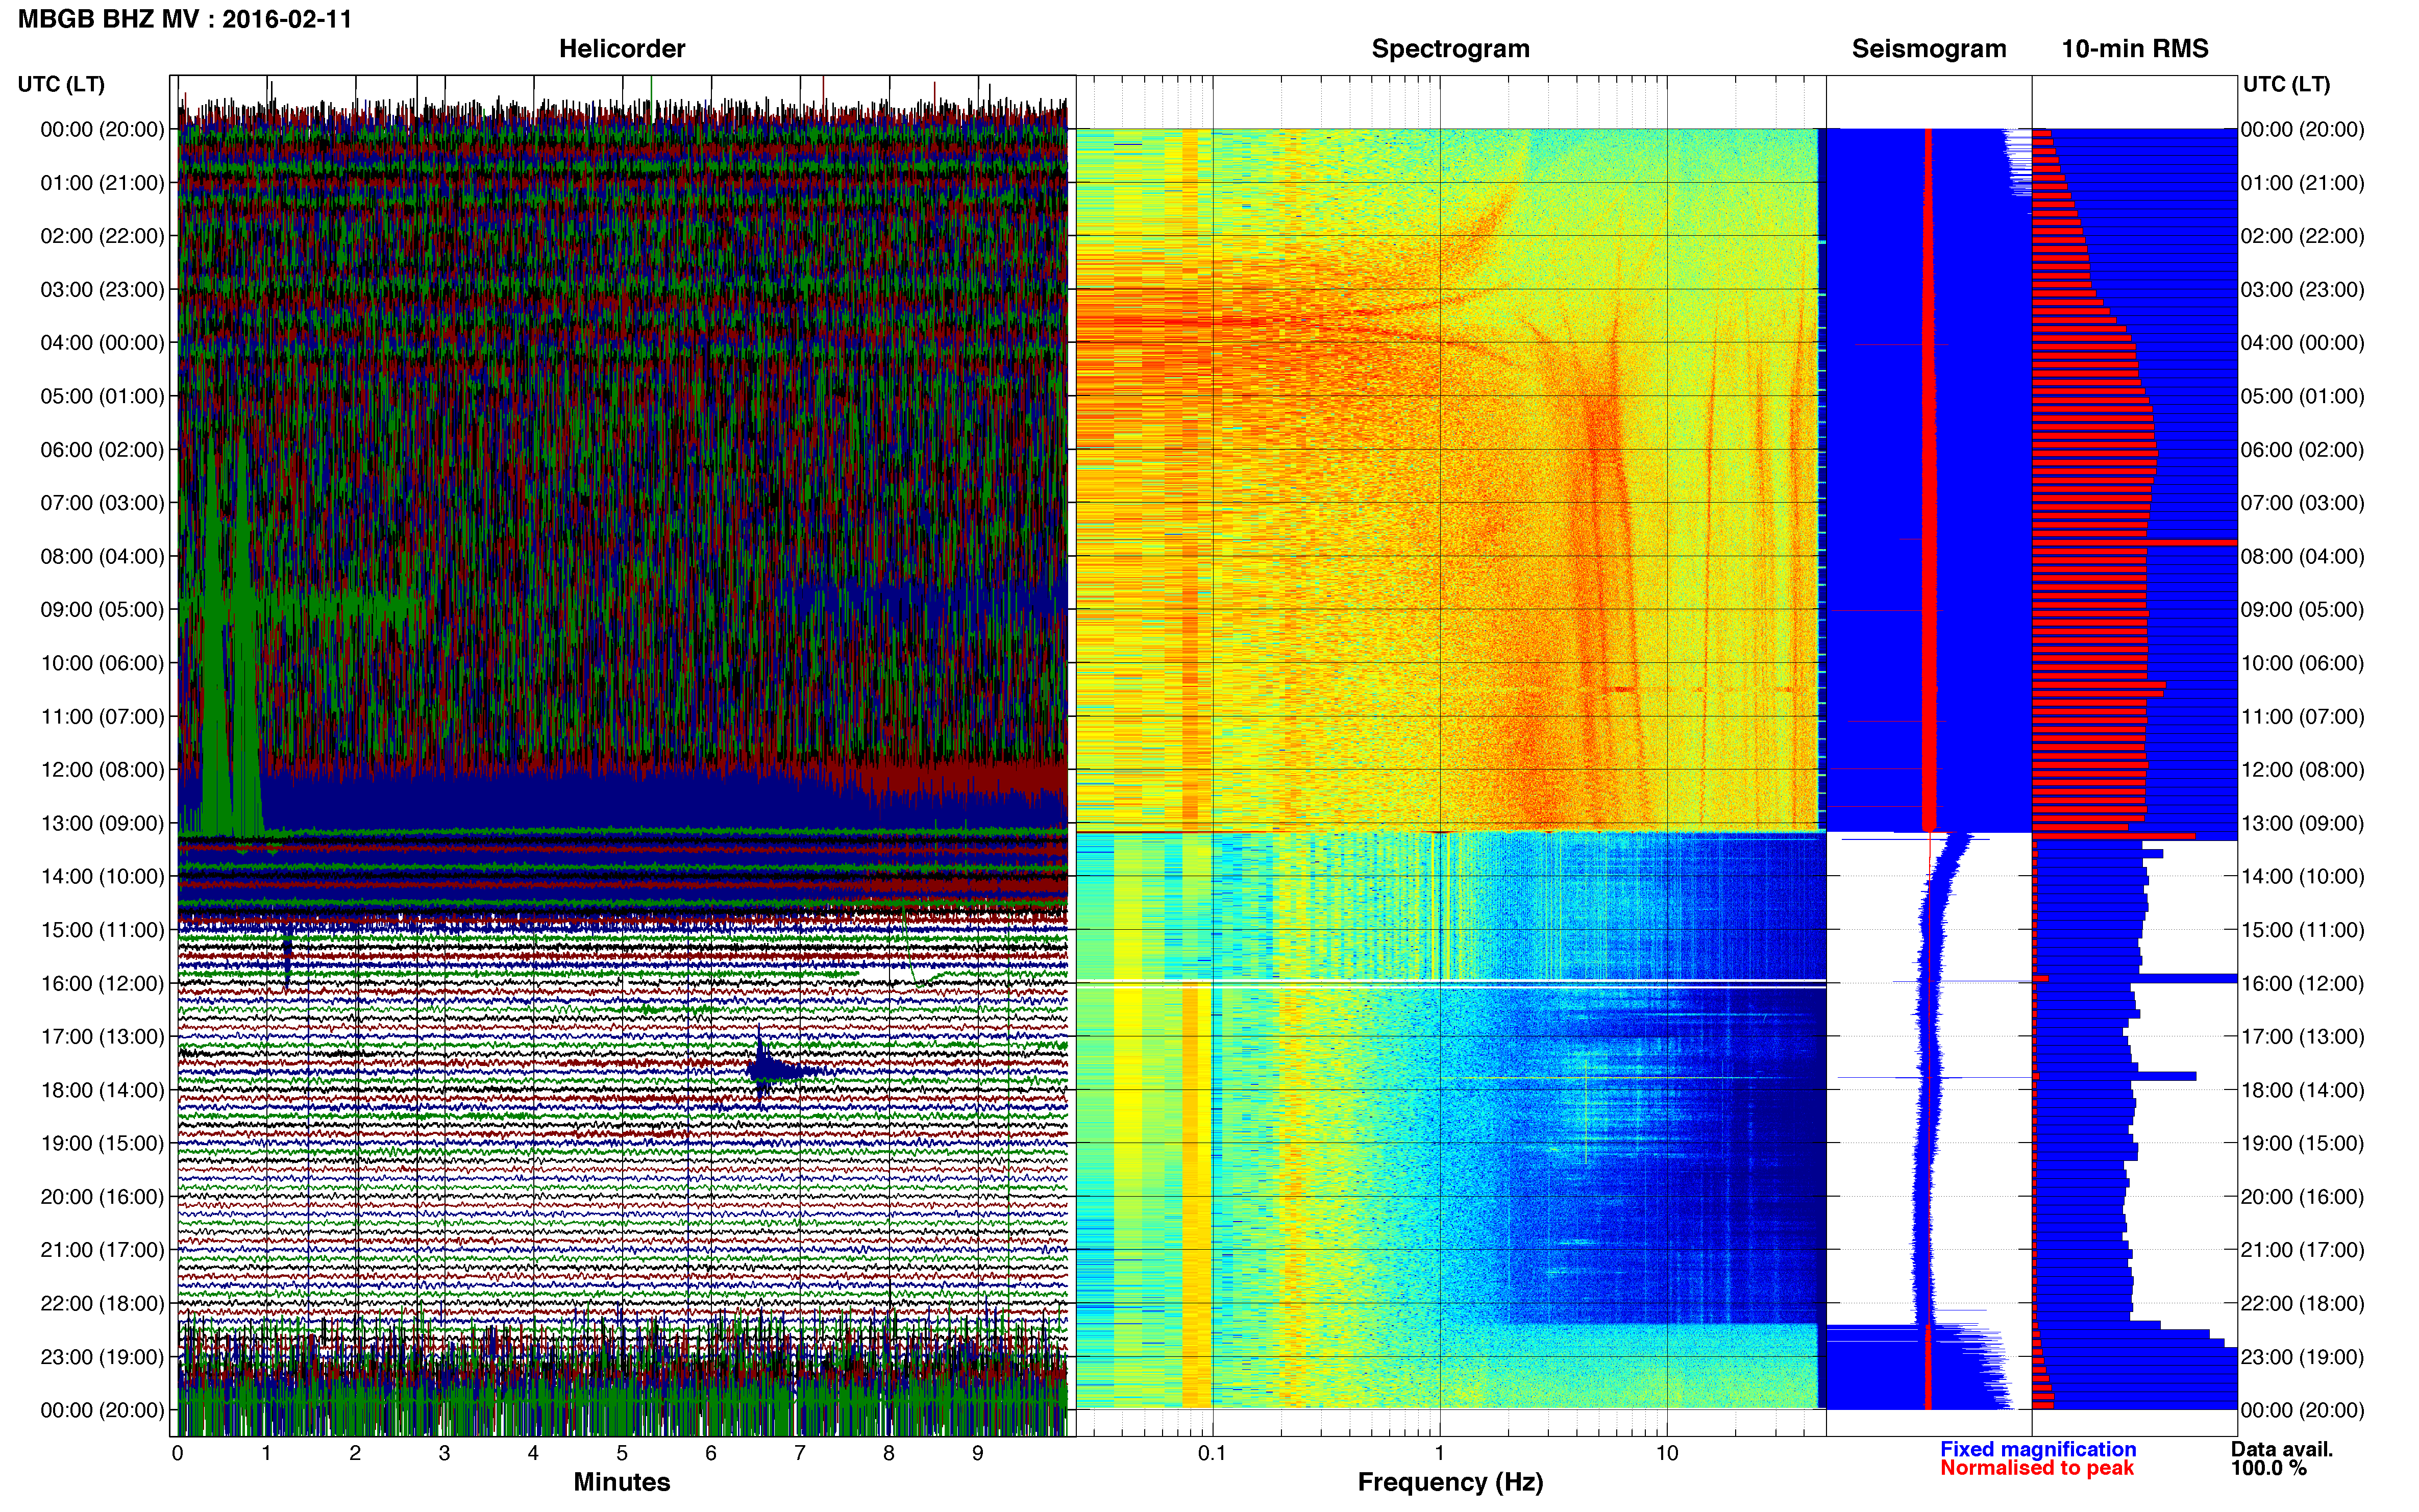Screen dimensions: 2419x1512
Task: Click left-axis time label 16:00 (12:00)
Action: (102, 983)
